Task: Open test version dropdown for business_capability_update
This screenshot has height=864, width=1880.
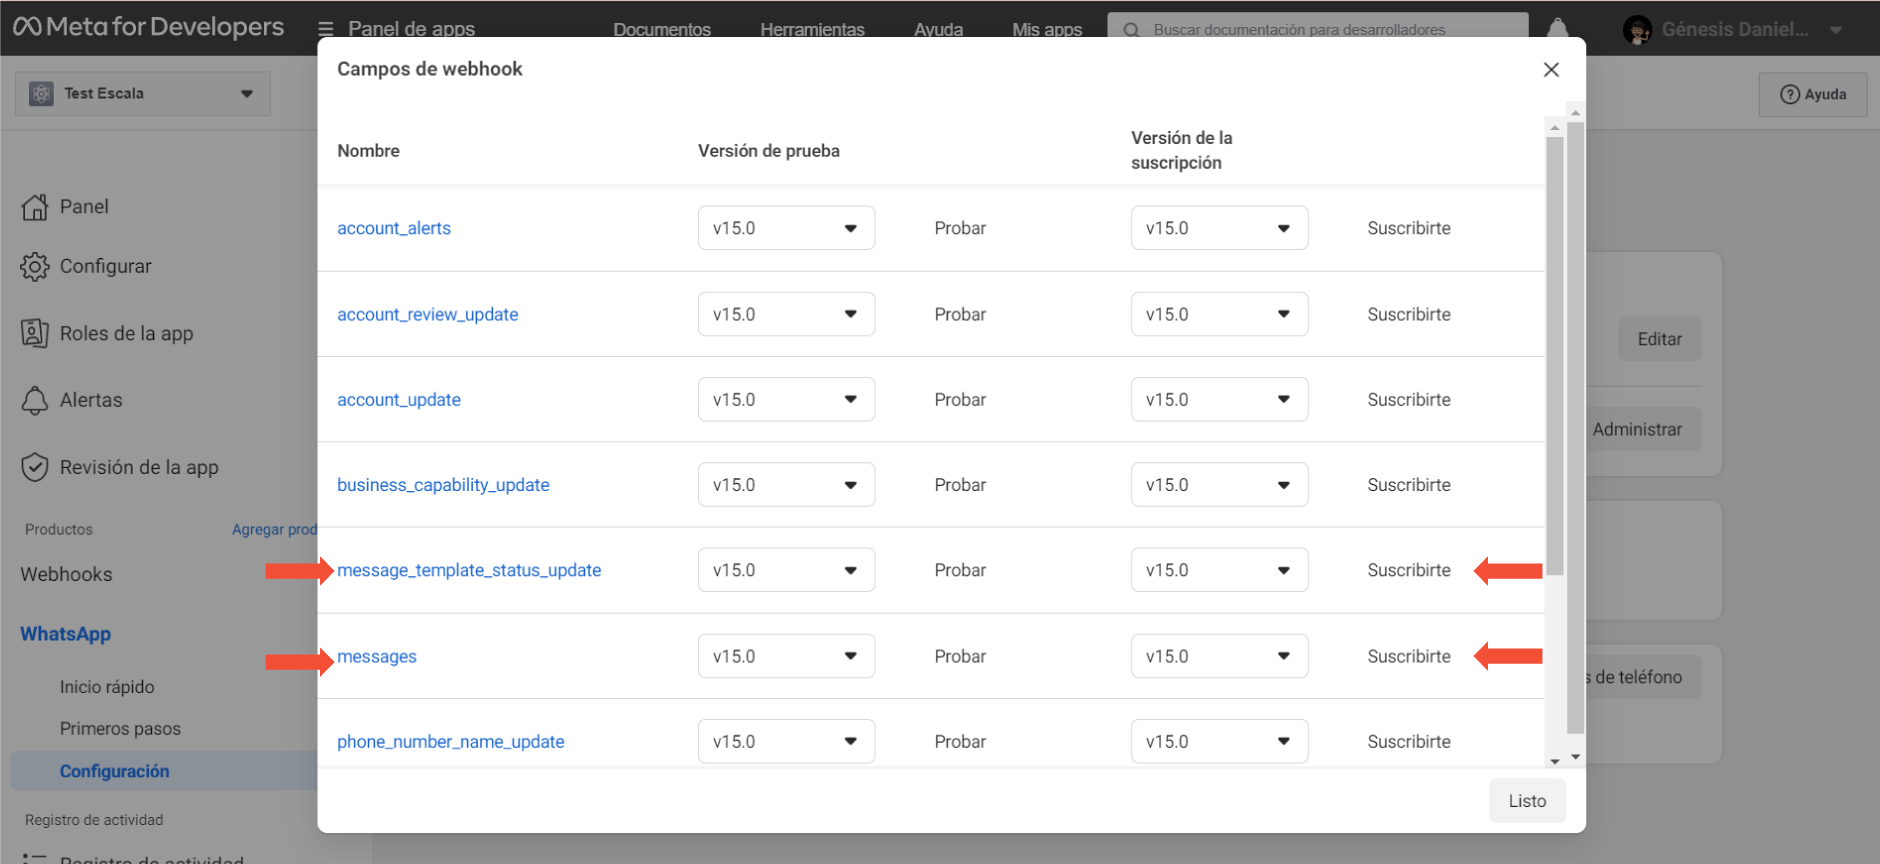Action: click(x=786, y=485)
